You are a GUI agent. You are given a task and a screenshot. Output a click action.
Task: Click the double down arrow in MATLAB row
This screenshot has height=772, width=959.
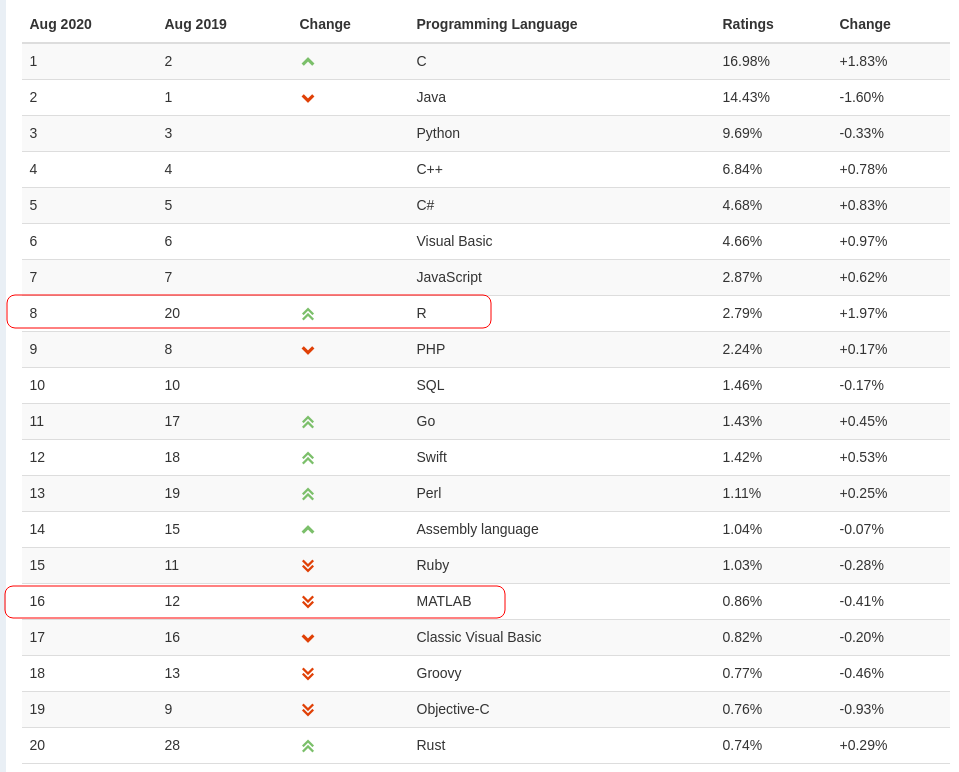point(308,602)
